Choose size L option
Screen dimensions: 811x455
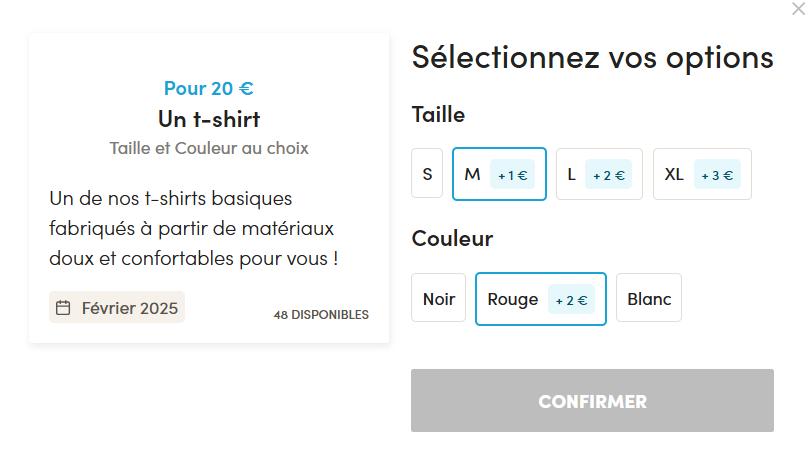[x=599, y=174]
